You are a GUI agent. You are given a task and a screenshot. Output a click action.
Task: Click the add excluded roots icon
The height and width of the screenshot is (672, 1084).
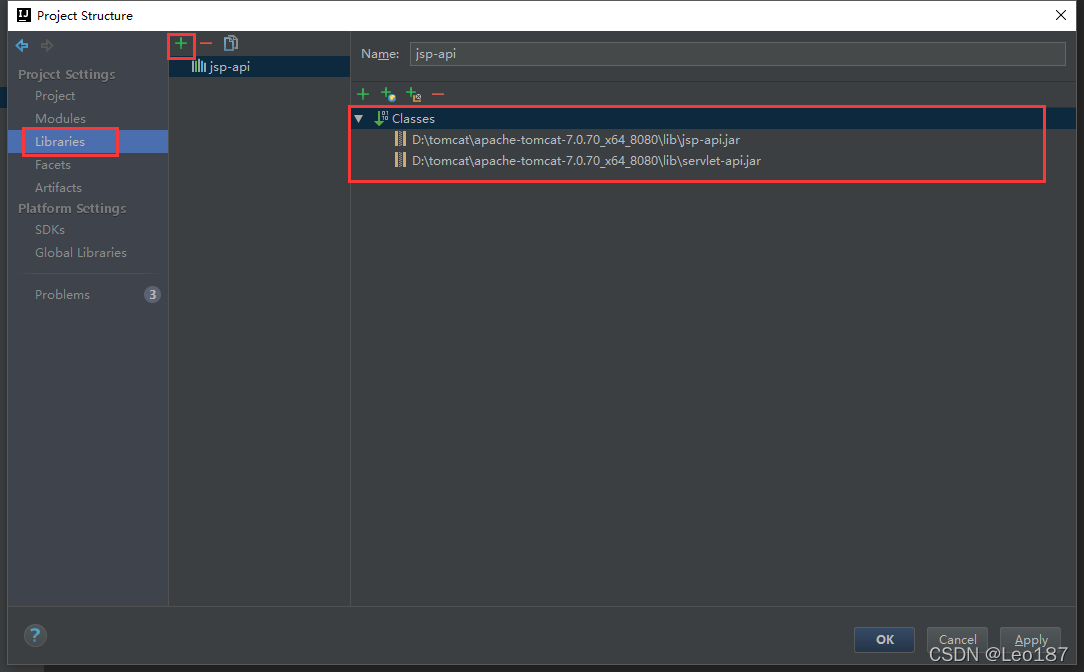pyautogui.click(x=413, y=94)
